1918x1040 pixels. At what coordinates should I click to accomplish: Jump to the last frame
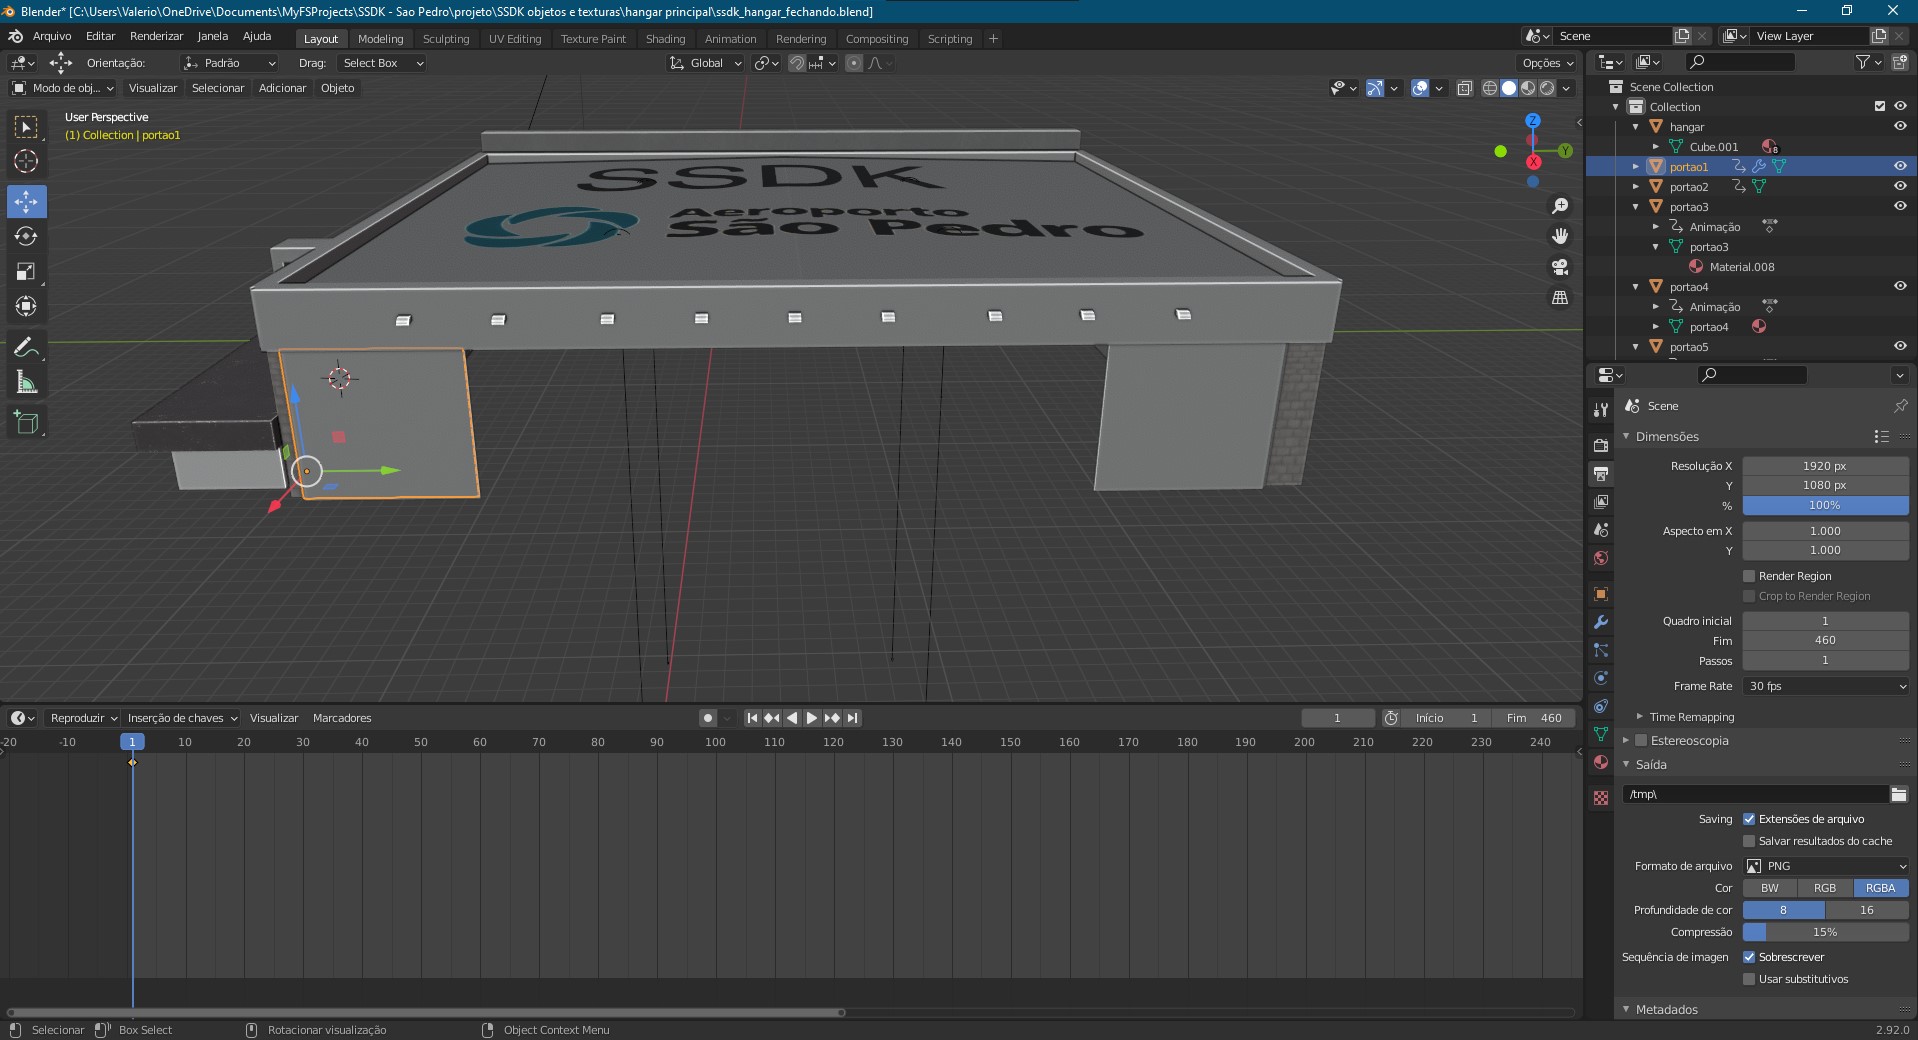tap(852, 718)
